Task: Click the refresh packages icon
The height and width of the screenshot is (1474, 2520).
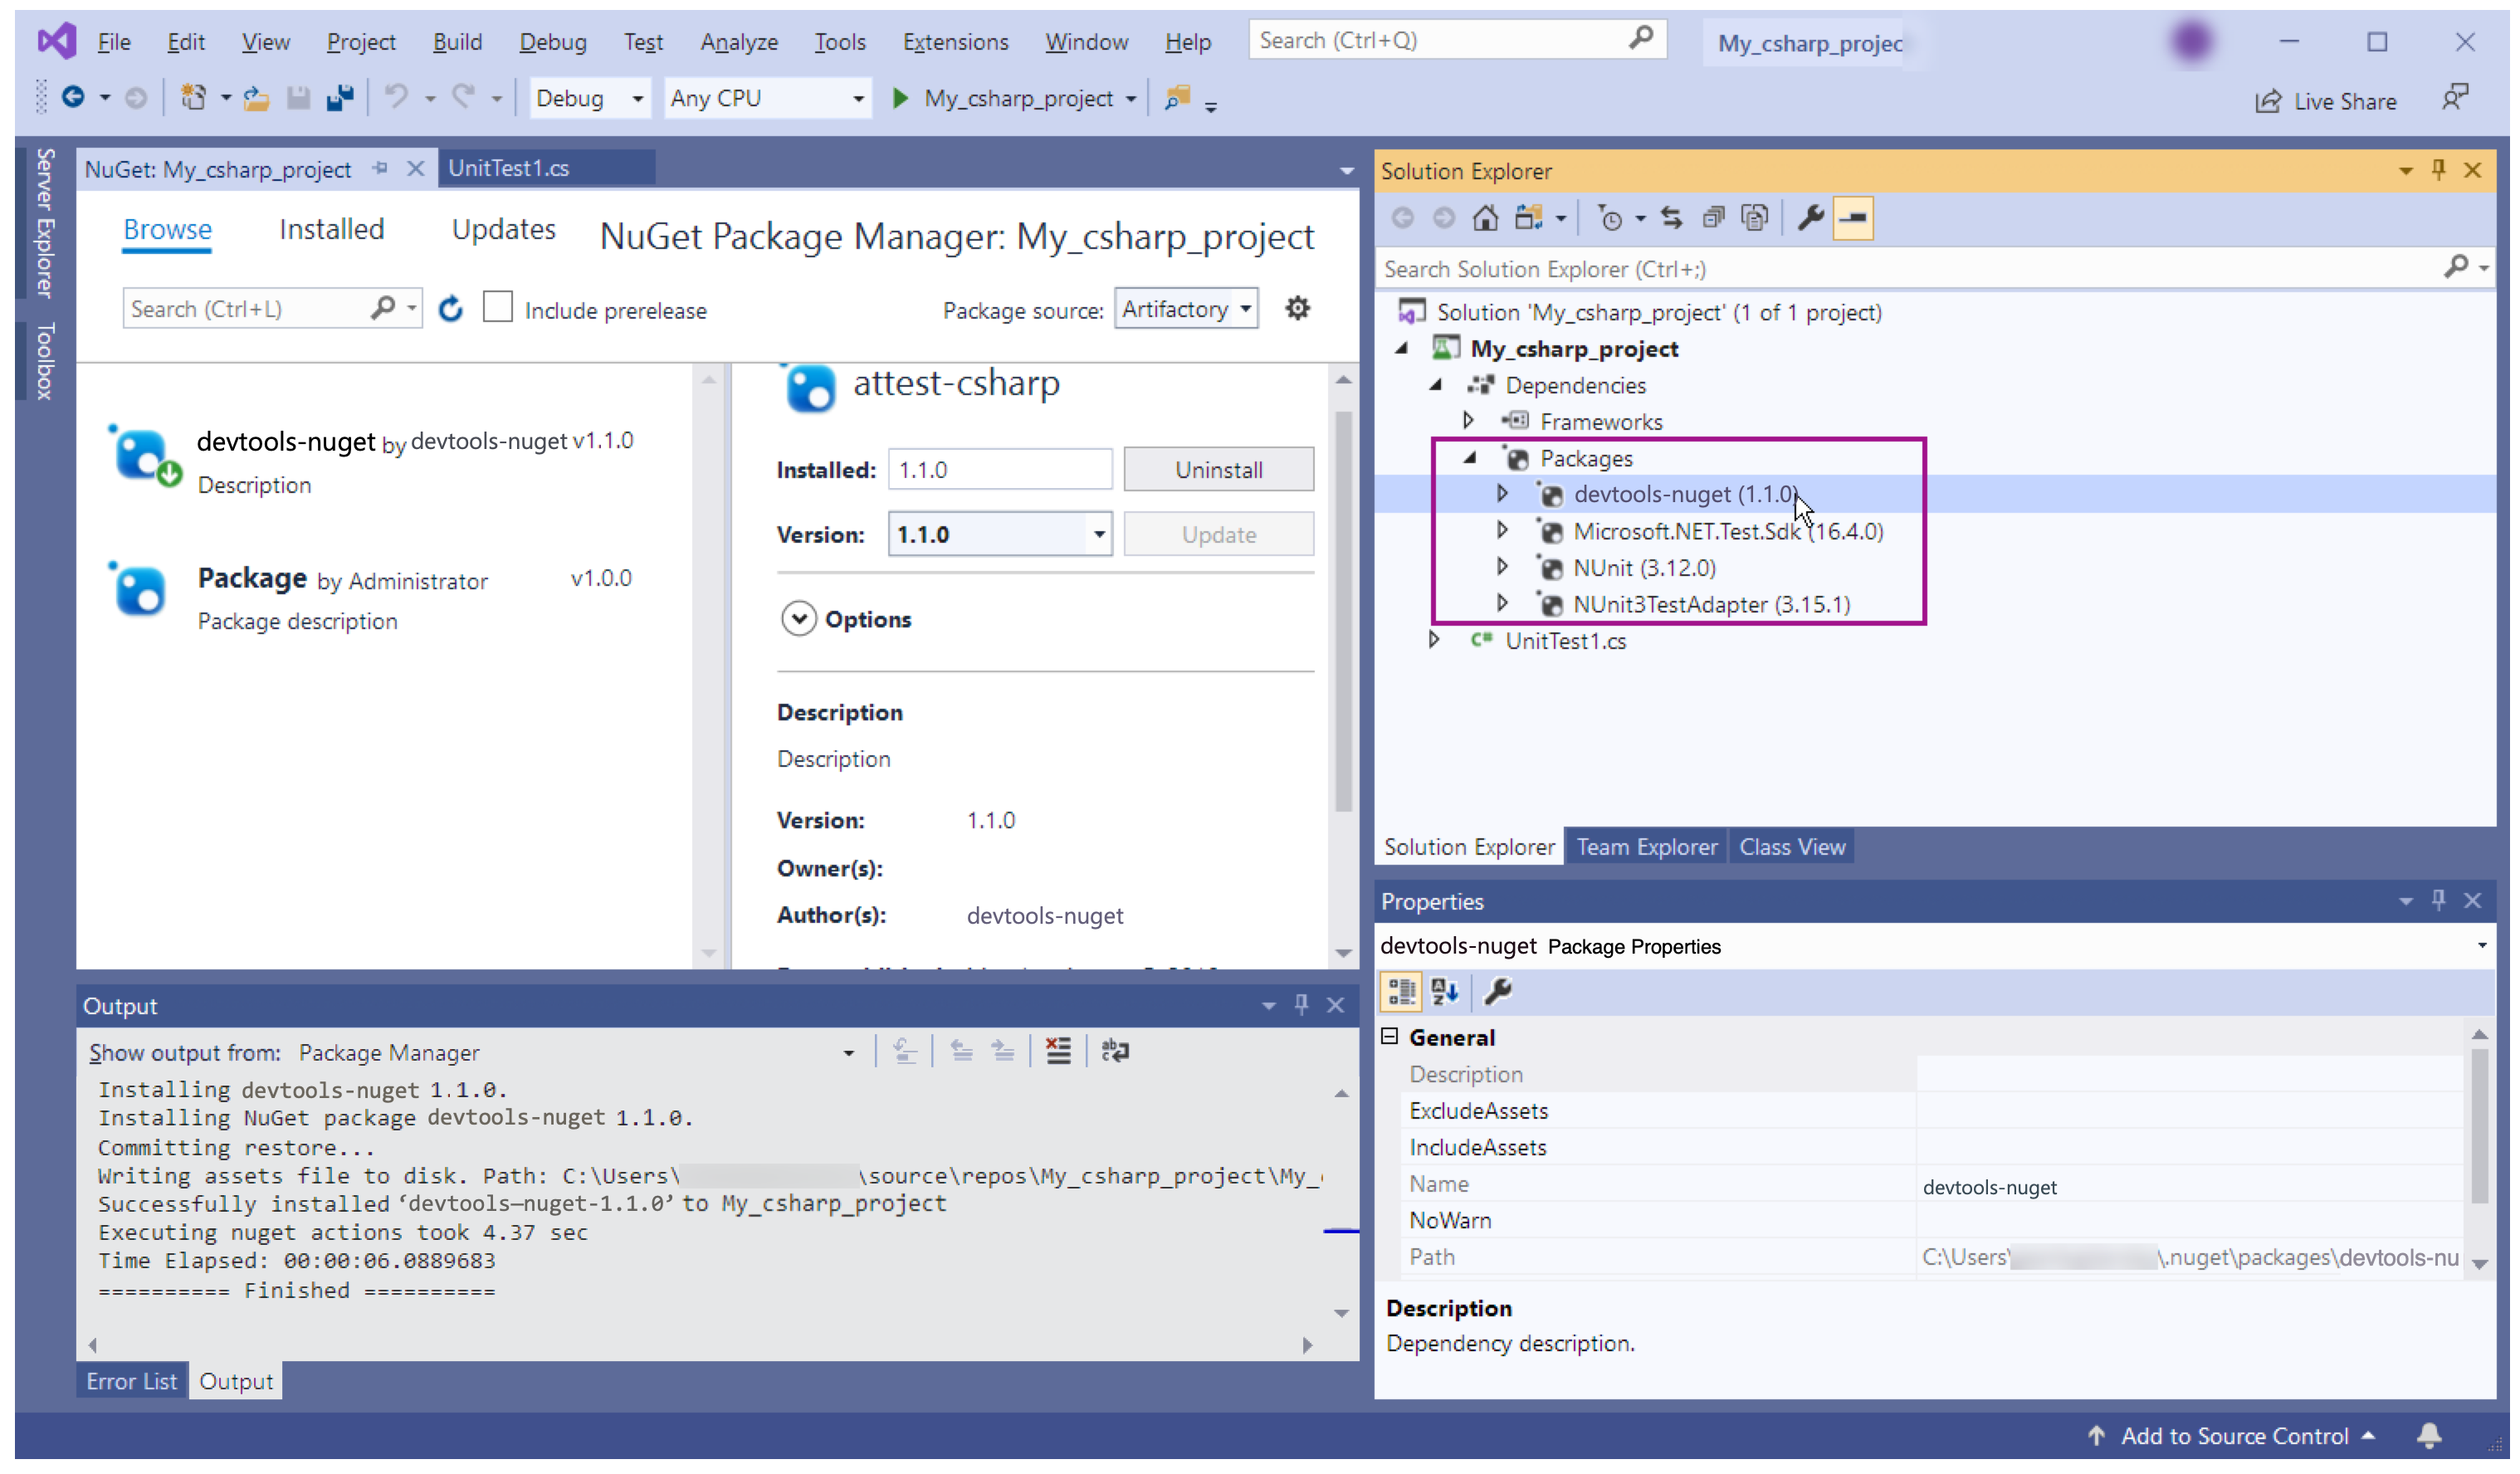Action: point(451,309)
